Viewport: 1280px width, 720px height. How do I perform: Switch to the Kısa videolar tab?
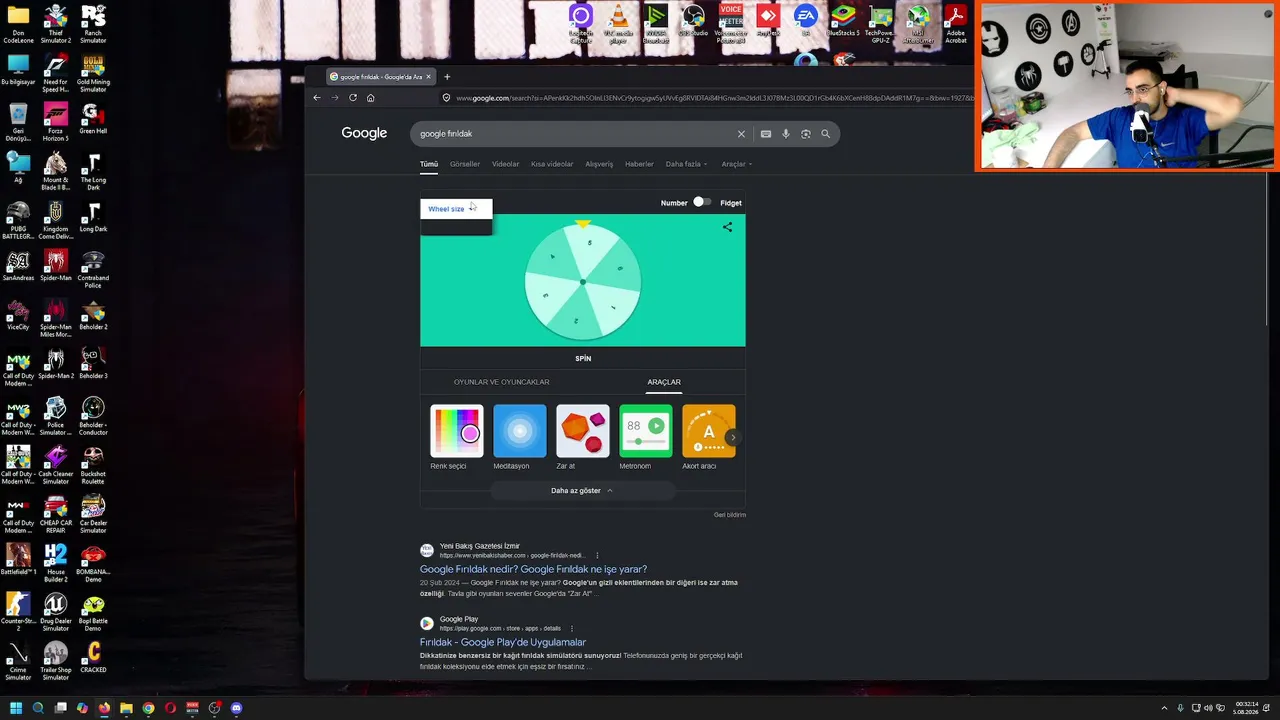pyautogui.click(x=552, y=164)
